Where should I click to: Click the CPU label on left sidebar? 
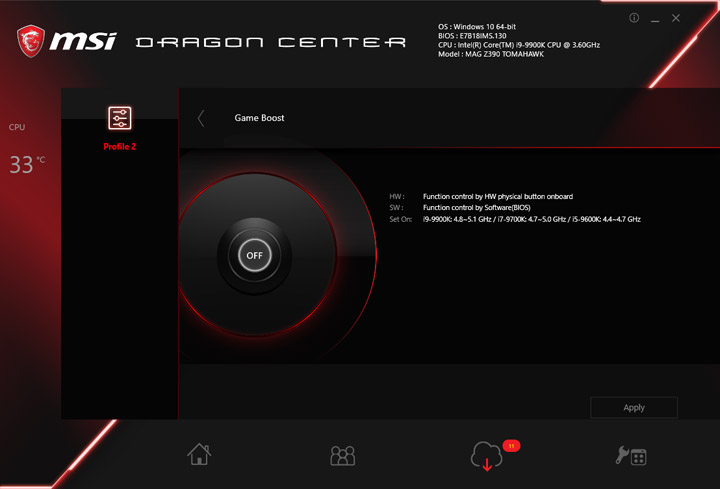[17, 127]
